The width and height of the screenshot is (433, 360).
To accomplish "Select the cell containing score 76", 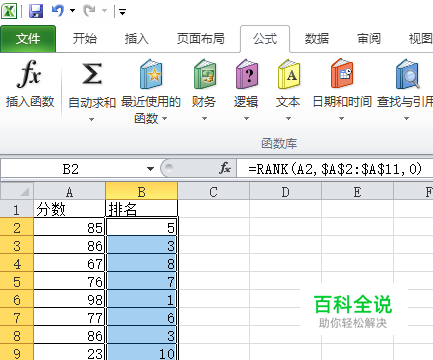I will coord(69,281).
